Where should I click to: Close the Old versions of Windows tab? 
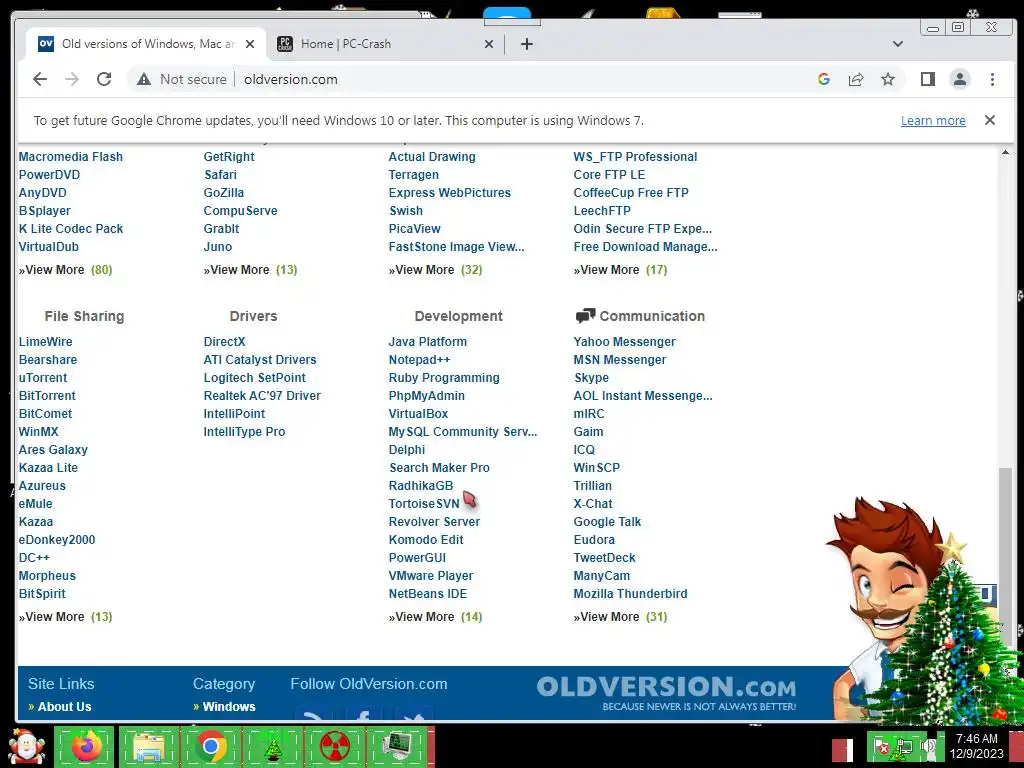pos(249,44)
